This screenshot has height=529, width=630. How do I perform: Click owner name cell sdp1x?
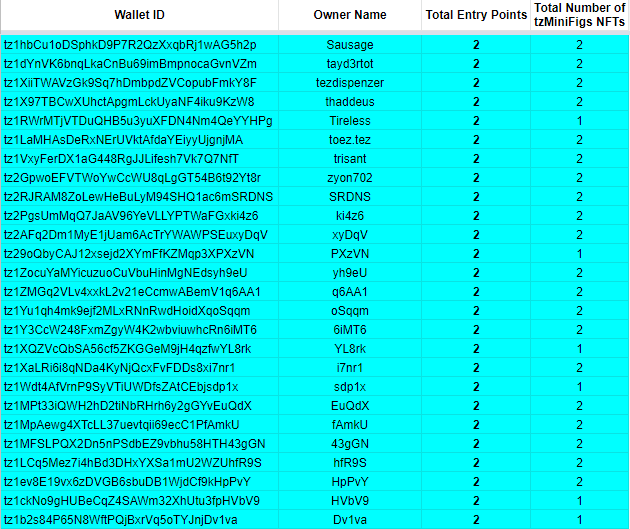tap(350, 387)
